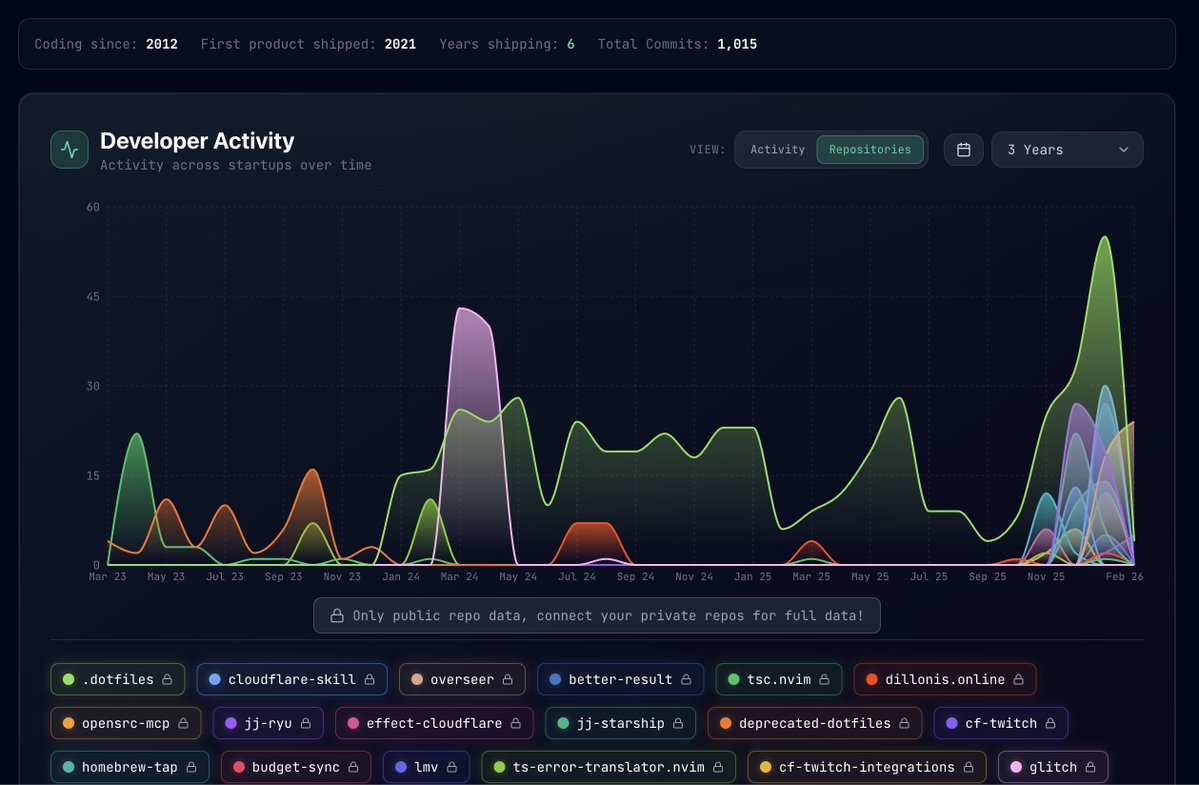The width and height of the screenshot is (1199, 785).
Task: Click the lock icon on .dotfiles chip
Action: coord(168,680)
